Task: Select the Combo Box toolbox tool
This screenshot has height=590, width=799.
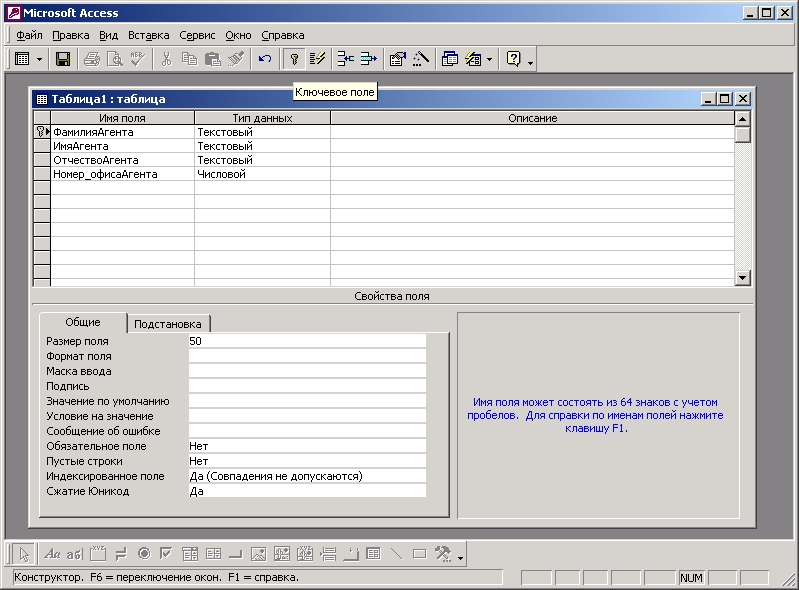Action: 190,554
